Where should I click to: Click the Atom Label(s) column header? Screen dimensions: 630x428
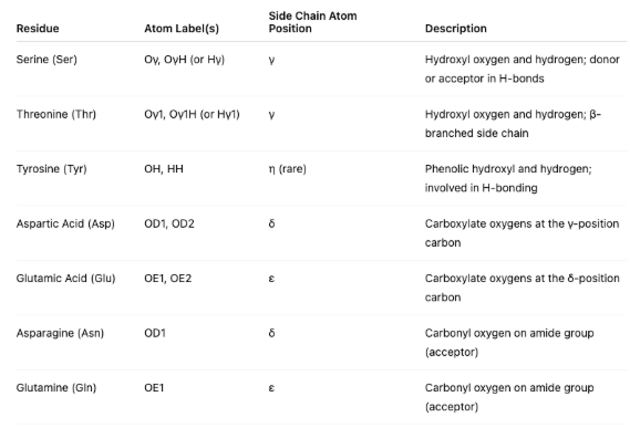(177, 28)
